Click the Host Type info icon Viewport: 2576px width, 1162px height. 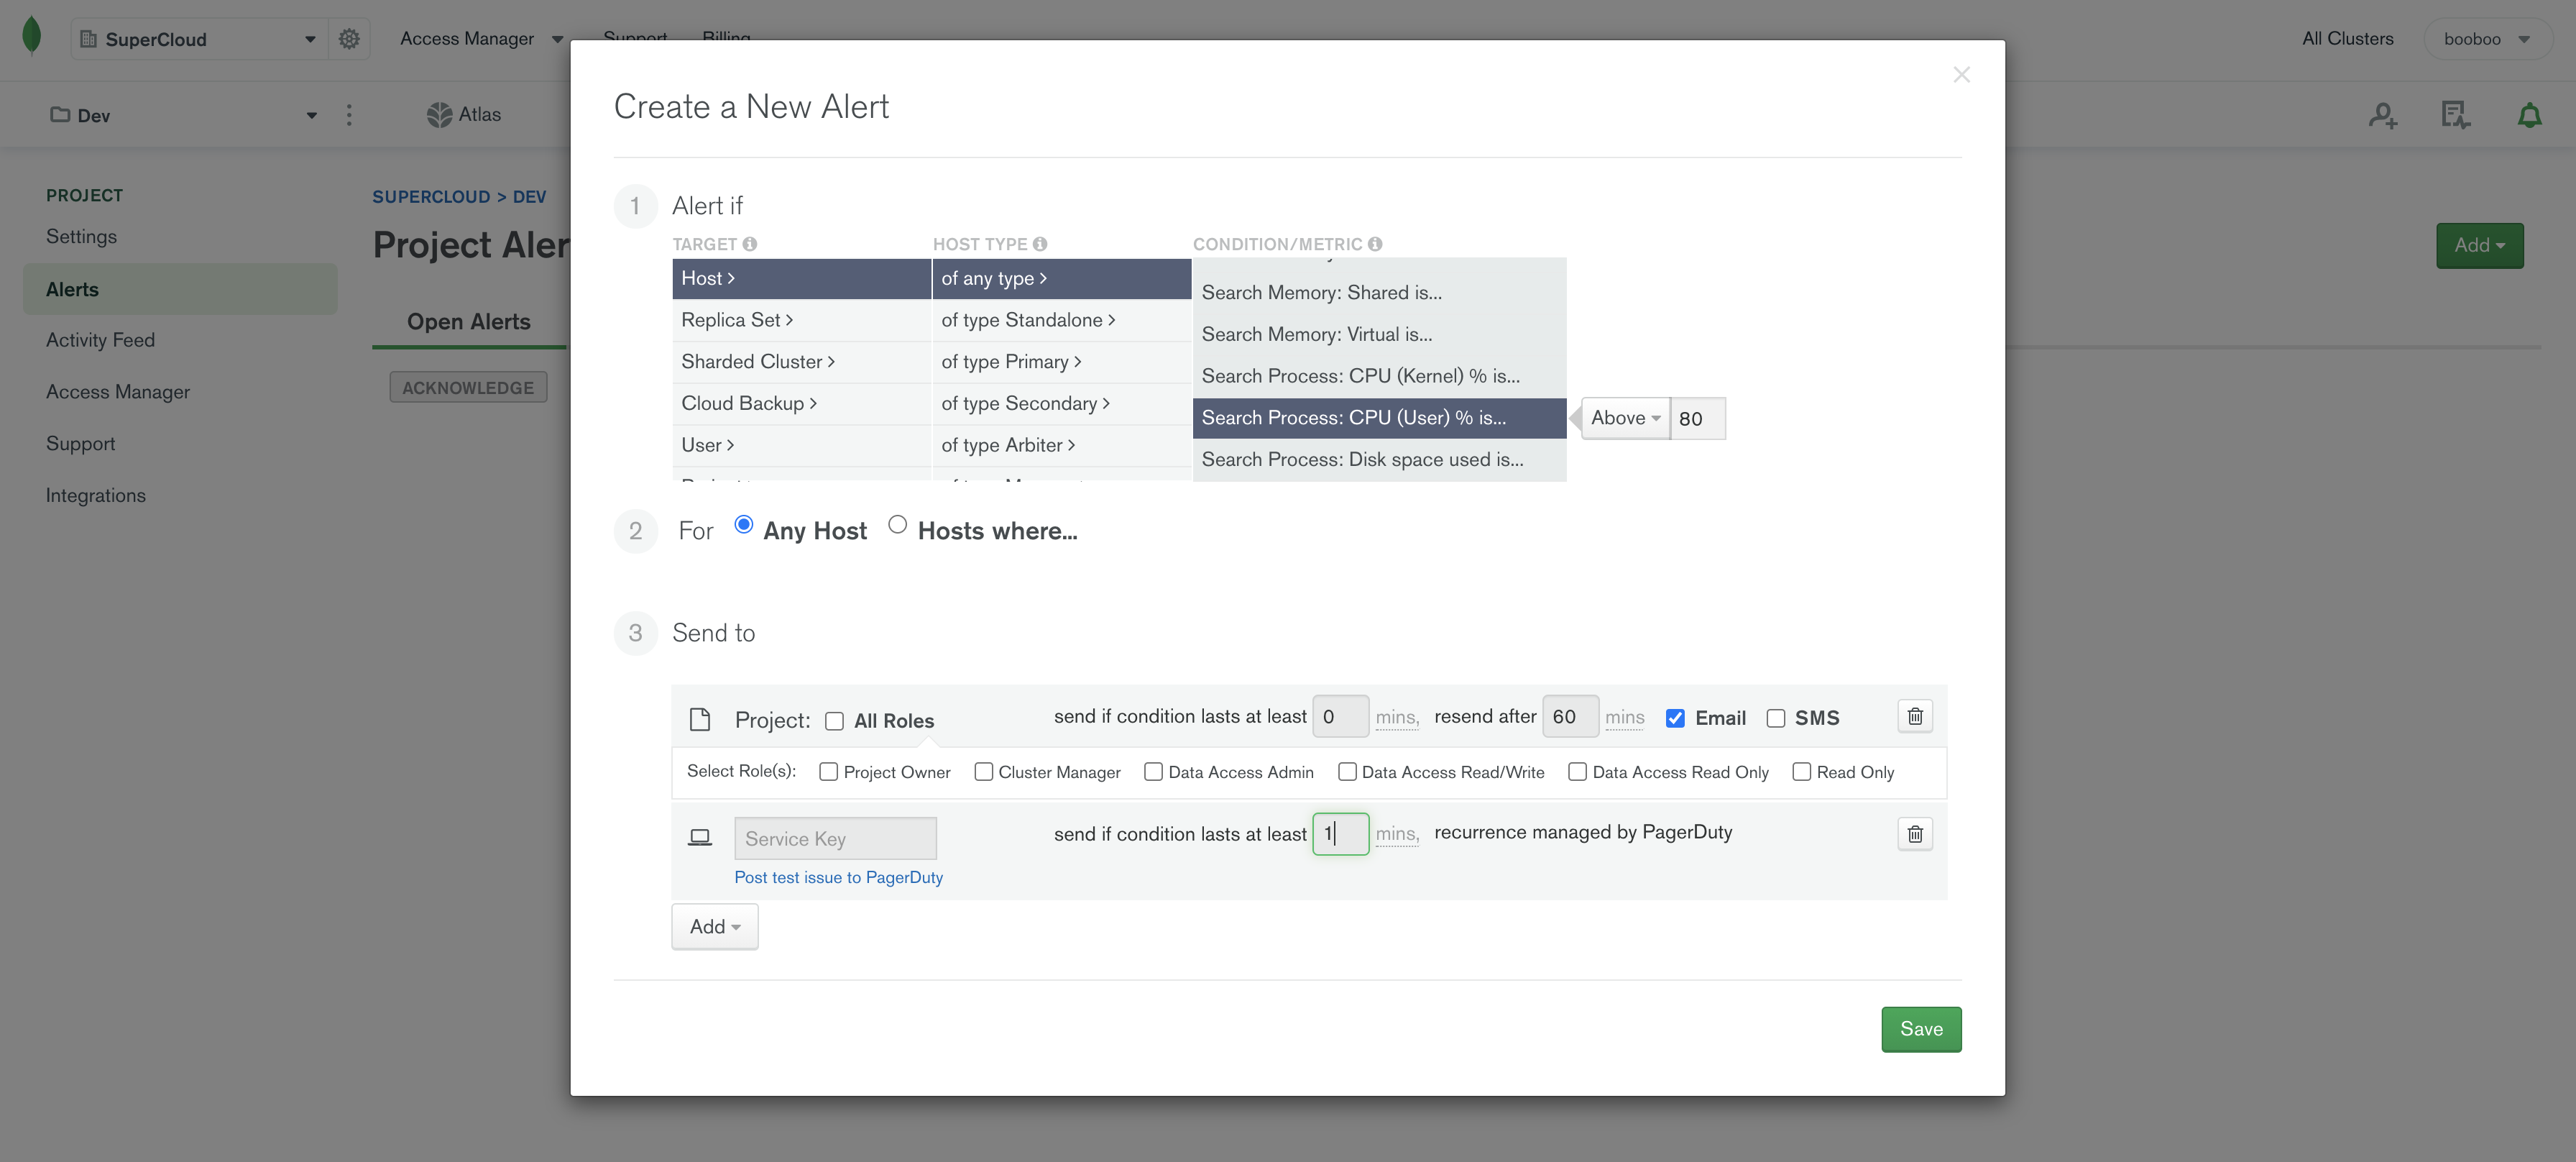(1040, 244)
